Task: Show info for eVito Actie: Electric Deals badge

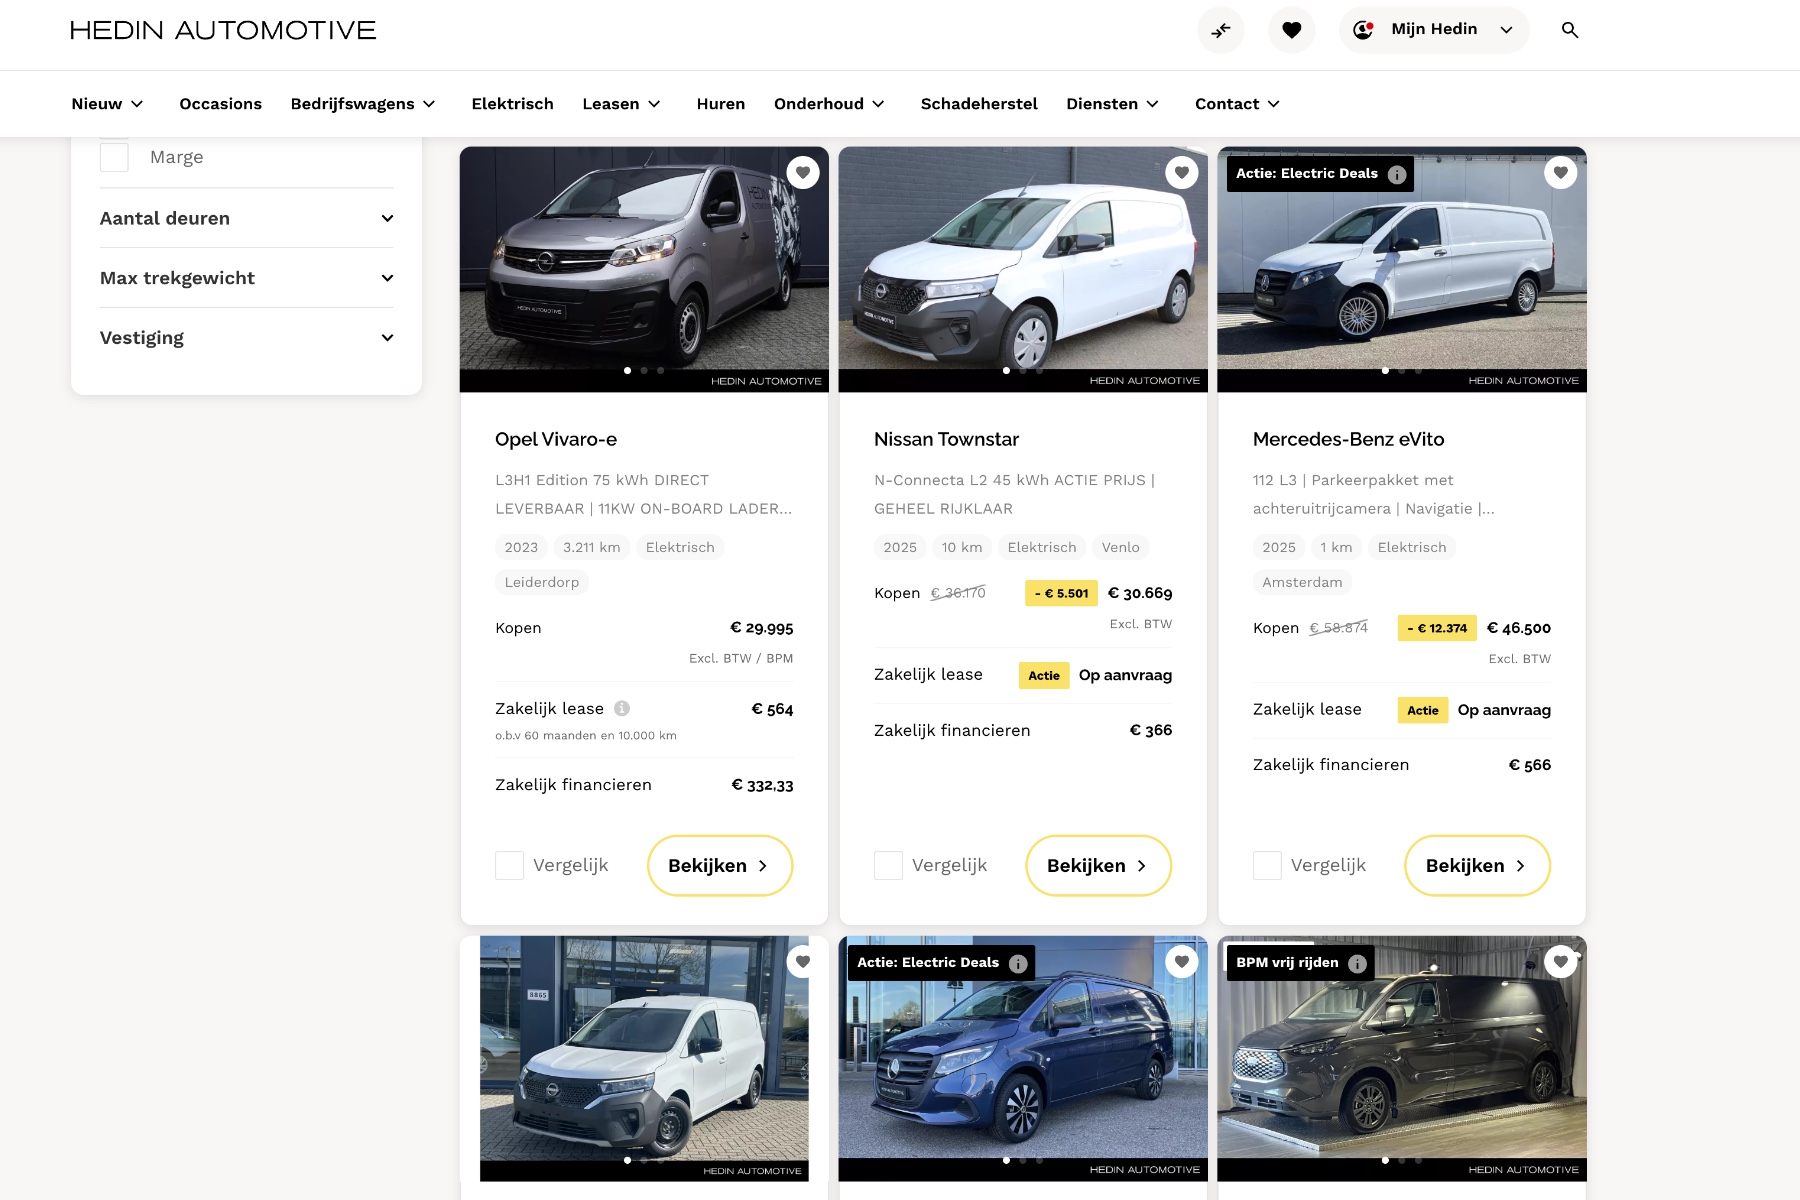Action: (x=1397, y=174)
